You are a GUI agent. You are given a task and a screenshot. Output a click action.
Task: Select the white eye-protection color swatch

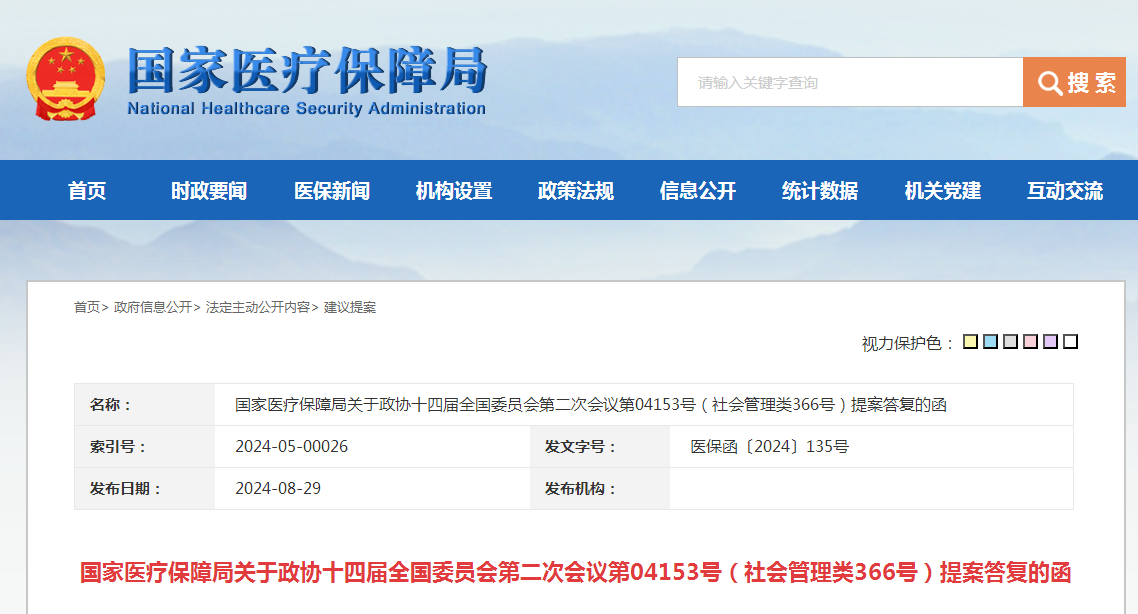1071,341
